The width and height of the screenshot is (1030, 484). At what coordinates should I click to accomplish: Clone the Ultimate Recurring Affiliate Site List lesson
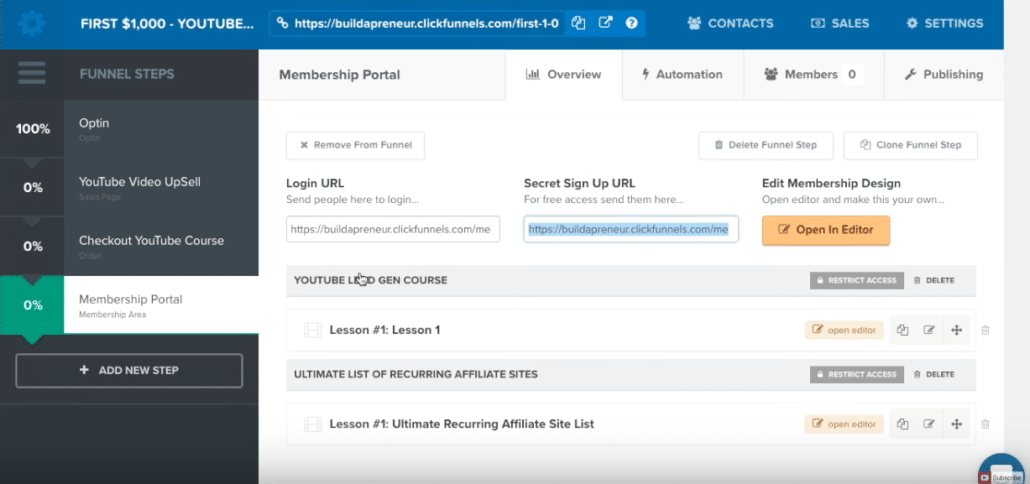[903, 424]
